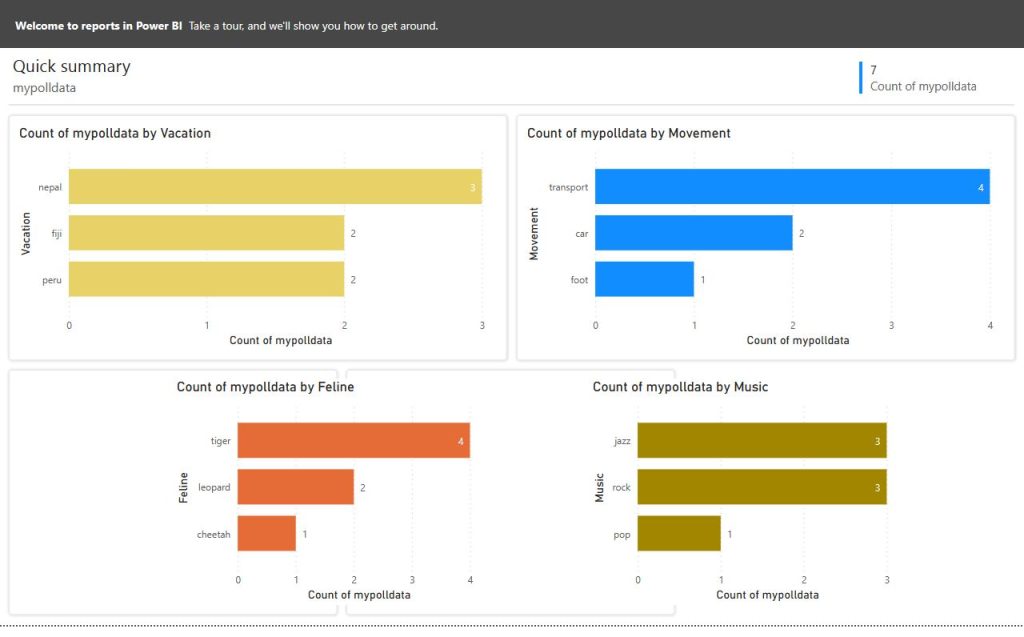This screenshot has height=637, width=1024.
Task: Select the car bar in Movement chart
Action: coord(694,233)
